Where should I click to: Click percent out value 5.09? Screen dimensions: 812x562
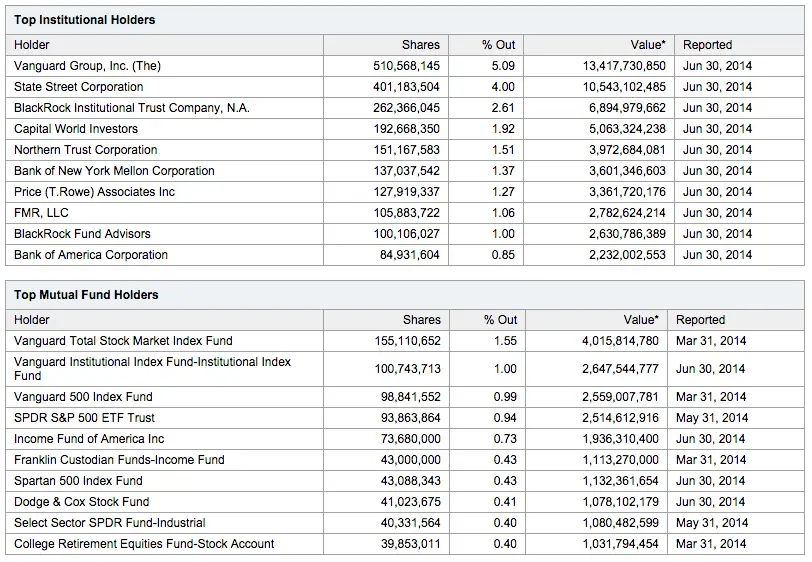(x=503, y=66)
